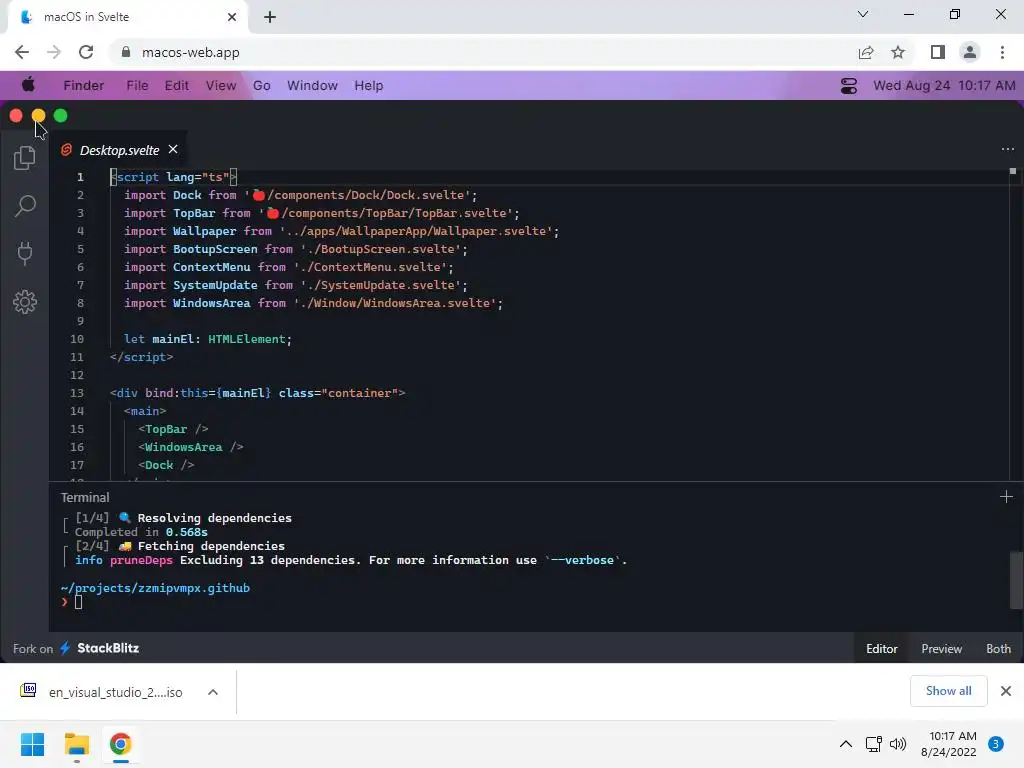
Task: Open the editor more options ellipsis
Action: pyautogui.click(x=1008, y=150)
